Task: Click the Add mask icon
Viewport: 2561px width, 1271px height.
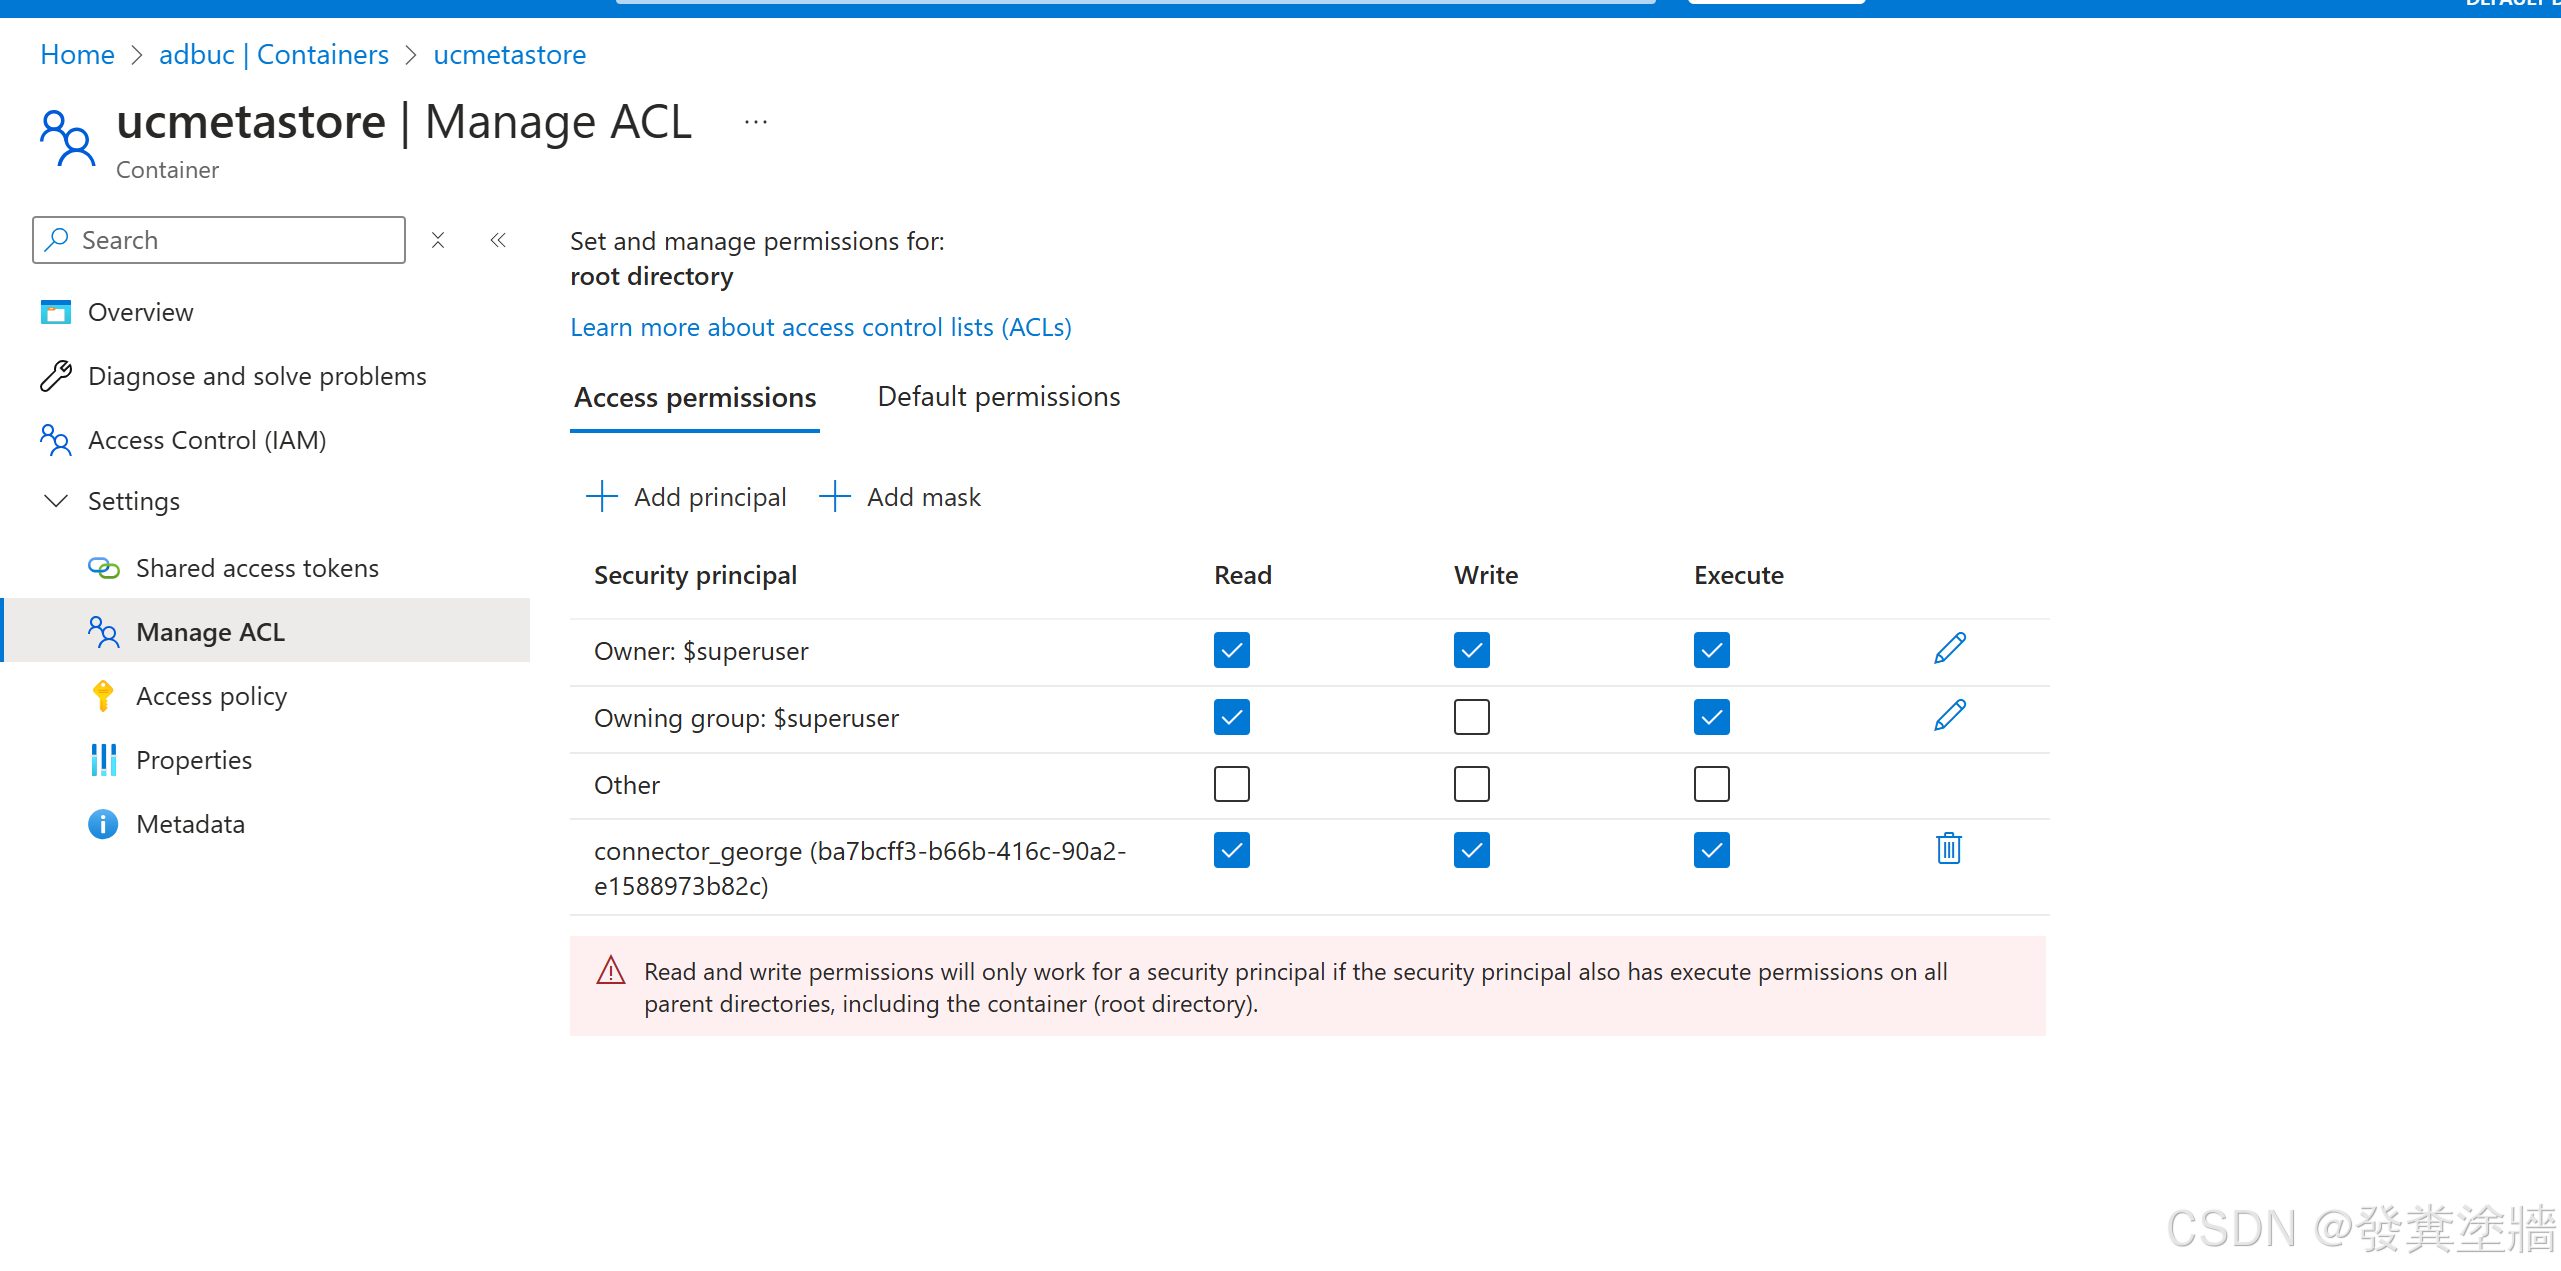Action: tap(833, 497)
